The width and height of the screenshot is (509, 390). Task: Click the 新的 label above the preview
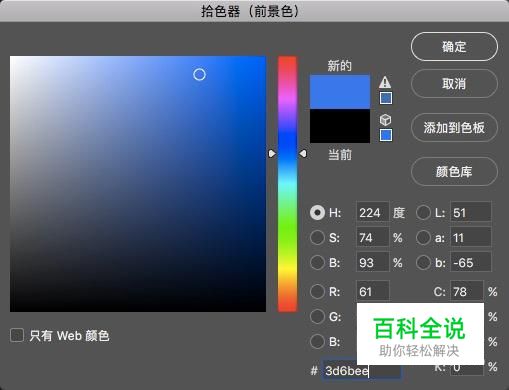(340, 65)
